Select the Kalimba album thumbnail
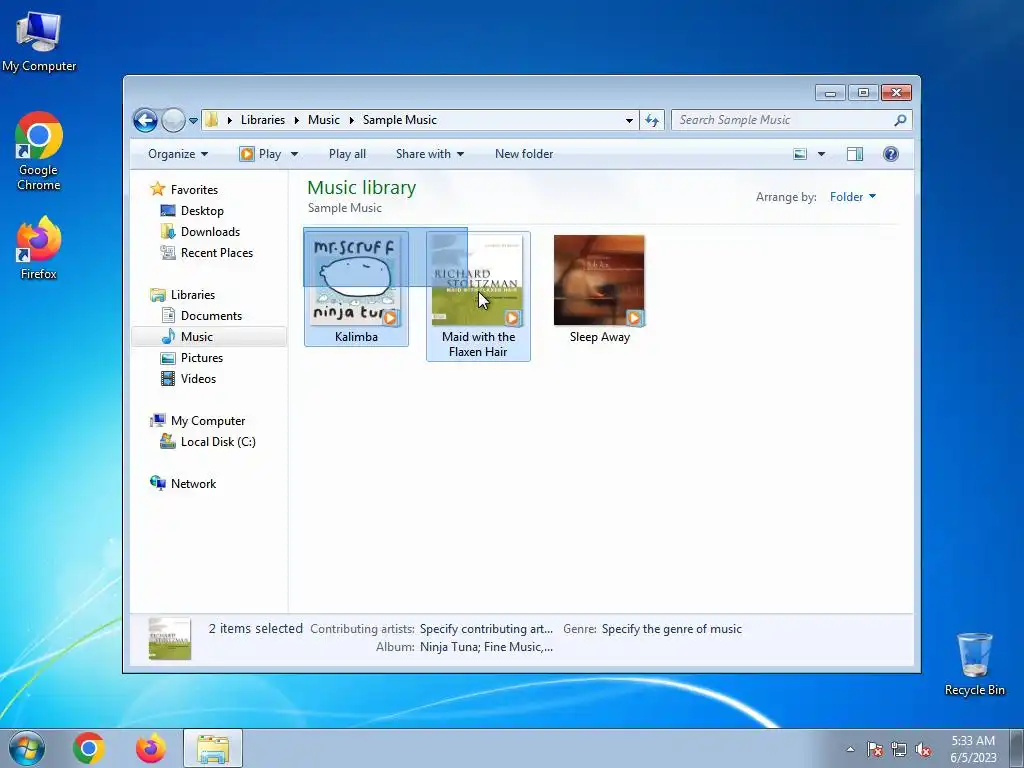This screenshot has height=768, width=1024. (356, 280)
